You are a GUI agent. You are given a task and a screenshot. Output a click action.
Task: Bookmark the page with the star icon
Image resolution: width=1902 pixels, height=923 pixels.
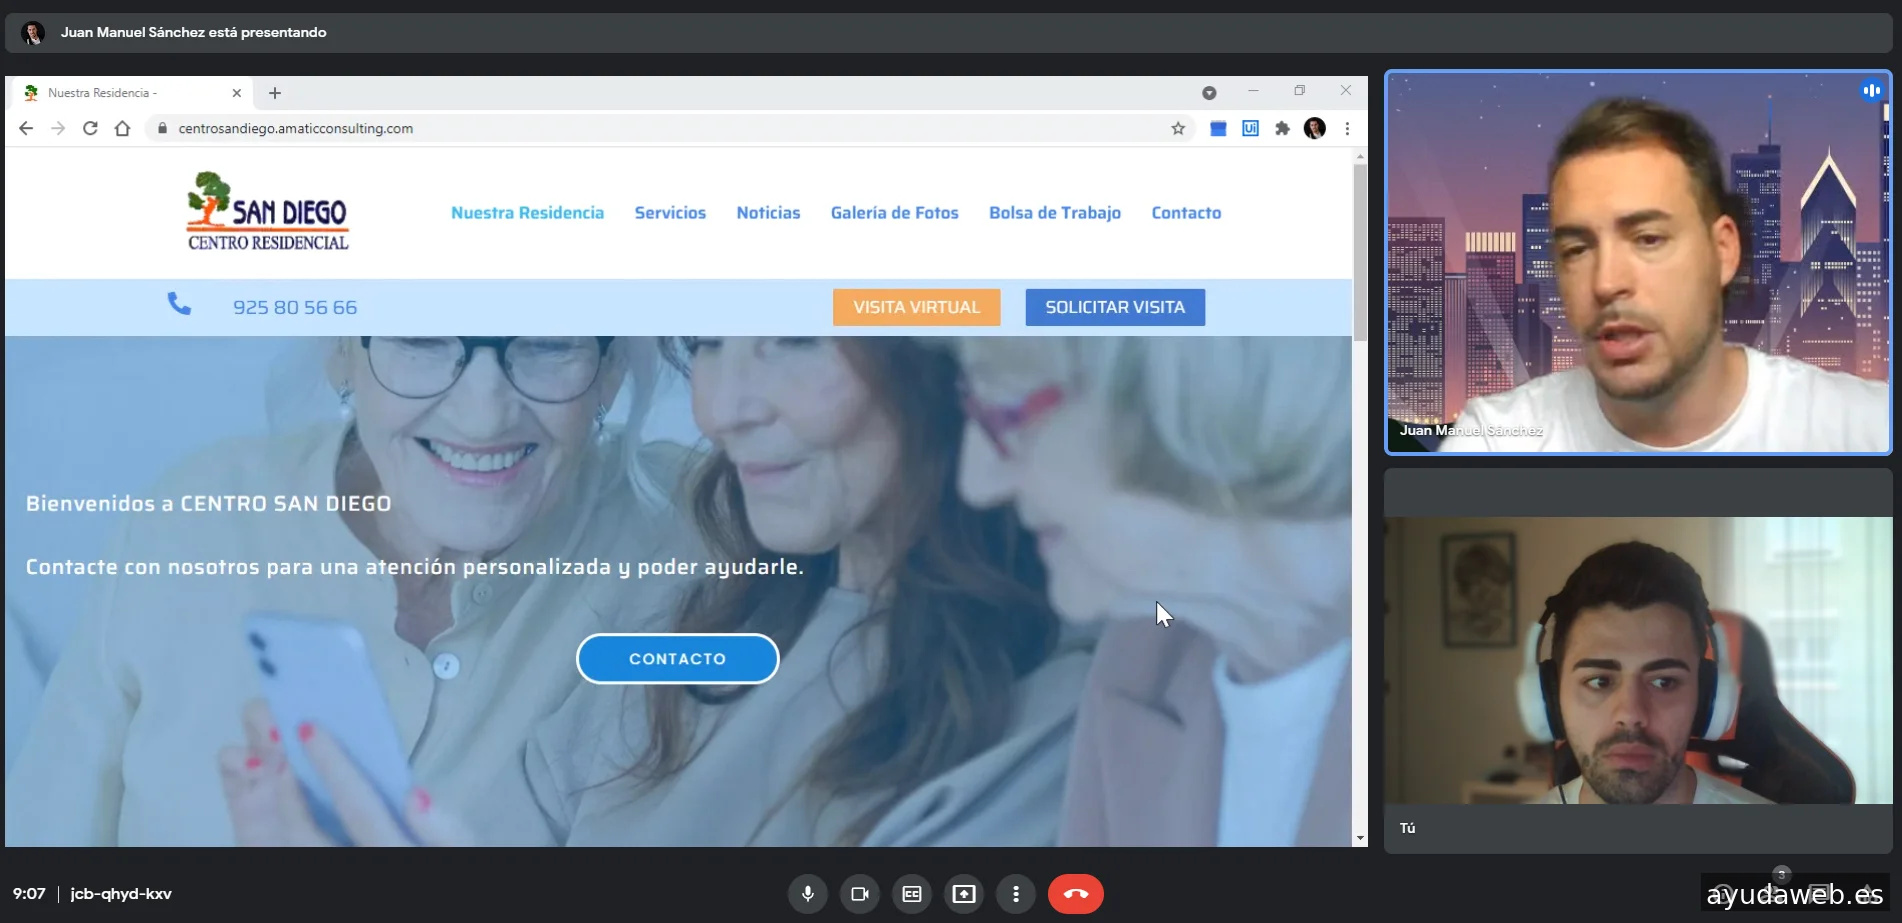[1178, 128]
